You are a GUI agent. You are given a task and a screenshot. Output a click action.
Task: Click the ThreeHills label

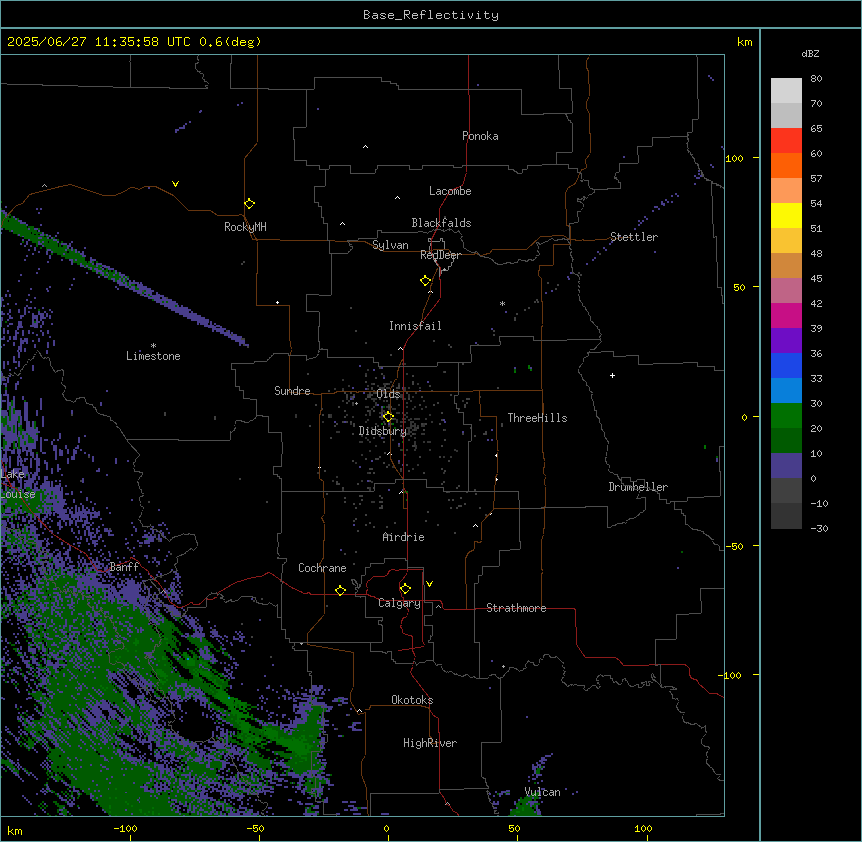537,418
